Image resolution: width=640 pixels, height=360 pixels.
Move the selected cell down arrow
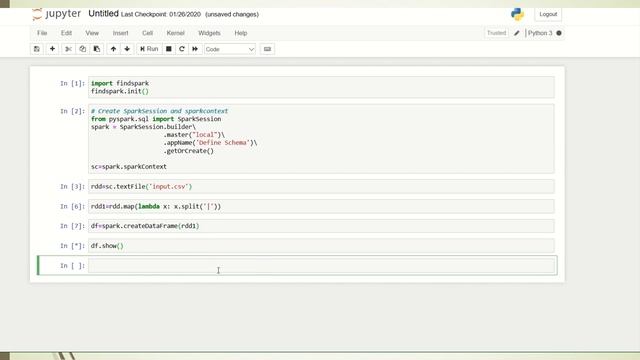click(x=127, y=49)
